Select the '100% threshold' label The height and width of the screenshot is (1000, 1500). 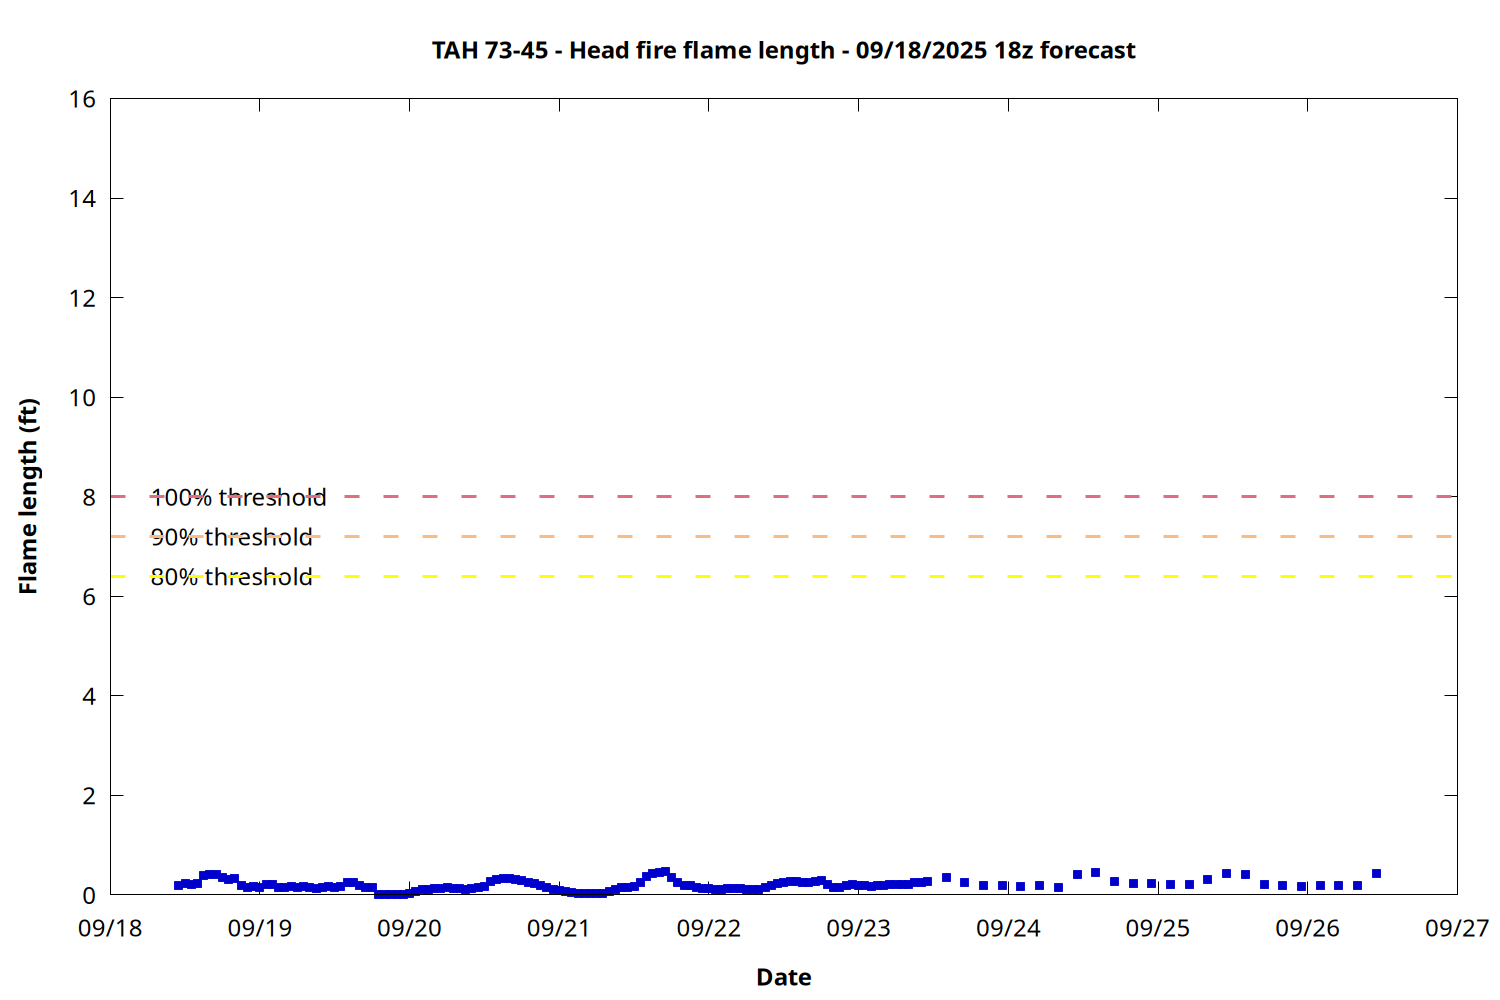pos(238,497)
